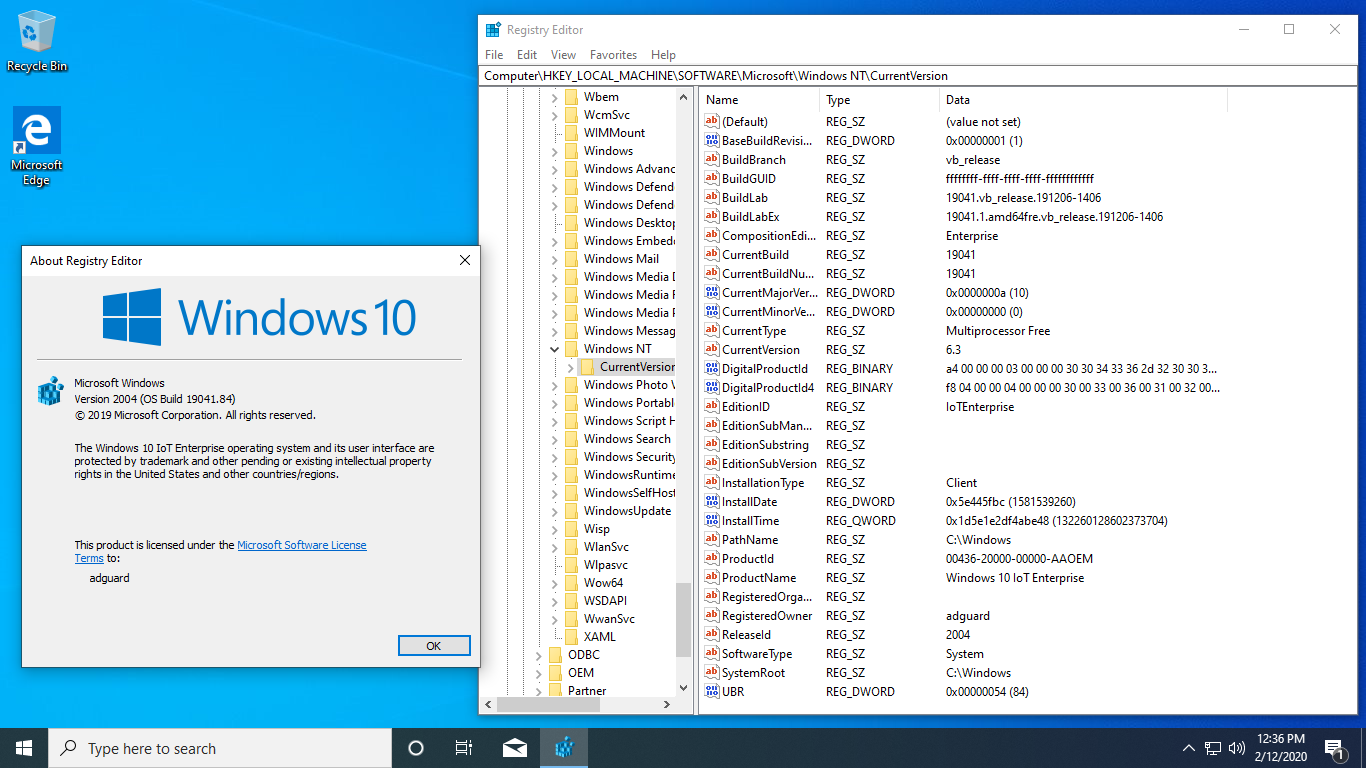Screen dimensions: 1366x768
Task: Select the UBR DWORD value icon
Action: (x=712, y=692)
